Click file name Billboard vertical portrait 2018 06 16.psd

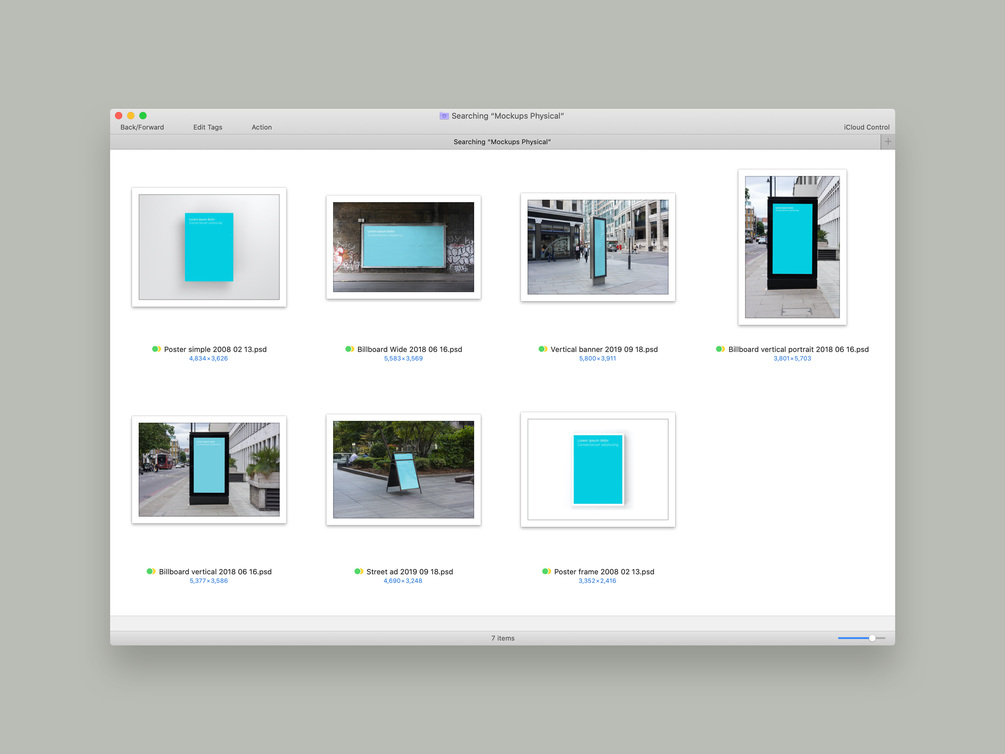tap(799, 349)
